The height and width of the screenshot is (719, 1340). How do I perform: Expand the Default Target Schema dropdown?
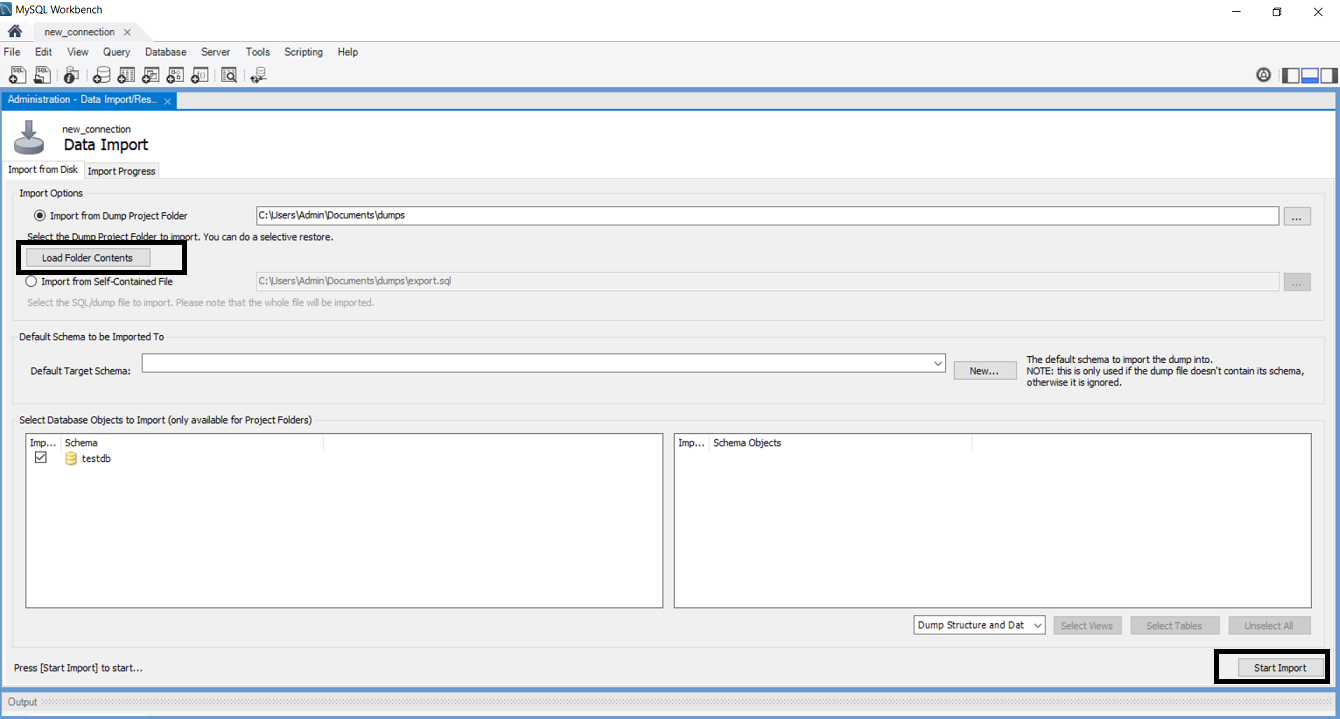click(x=938, y=363)
